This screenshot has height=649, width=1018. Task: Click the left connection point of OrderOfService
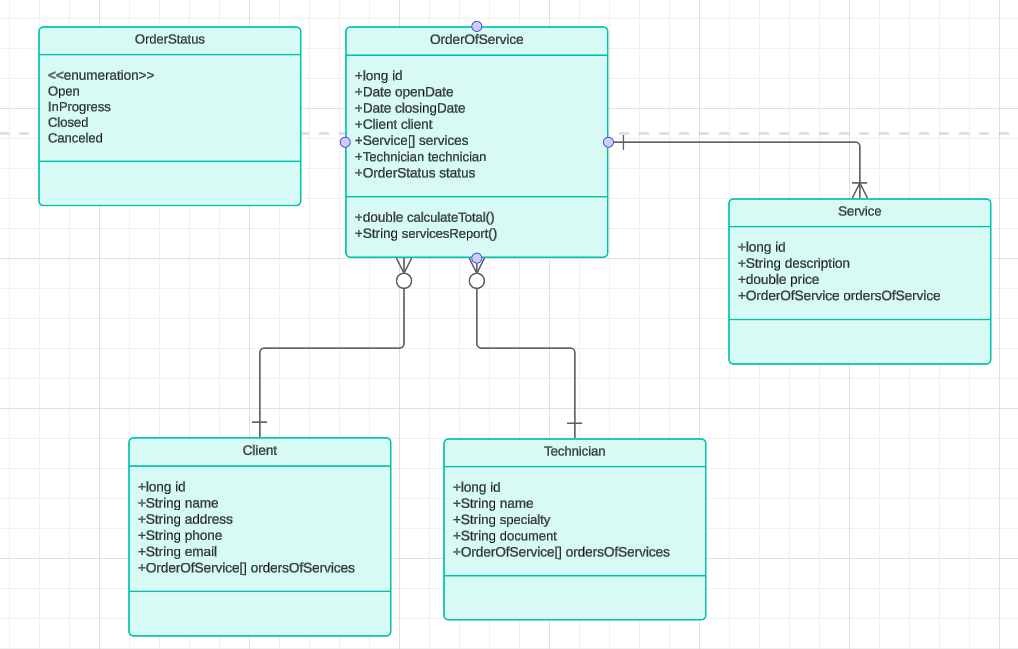[x=345, y=142]
